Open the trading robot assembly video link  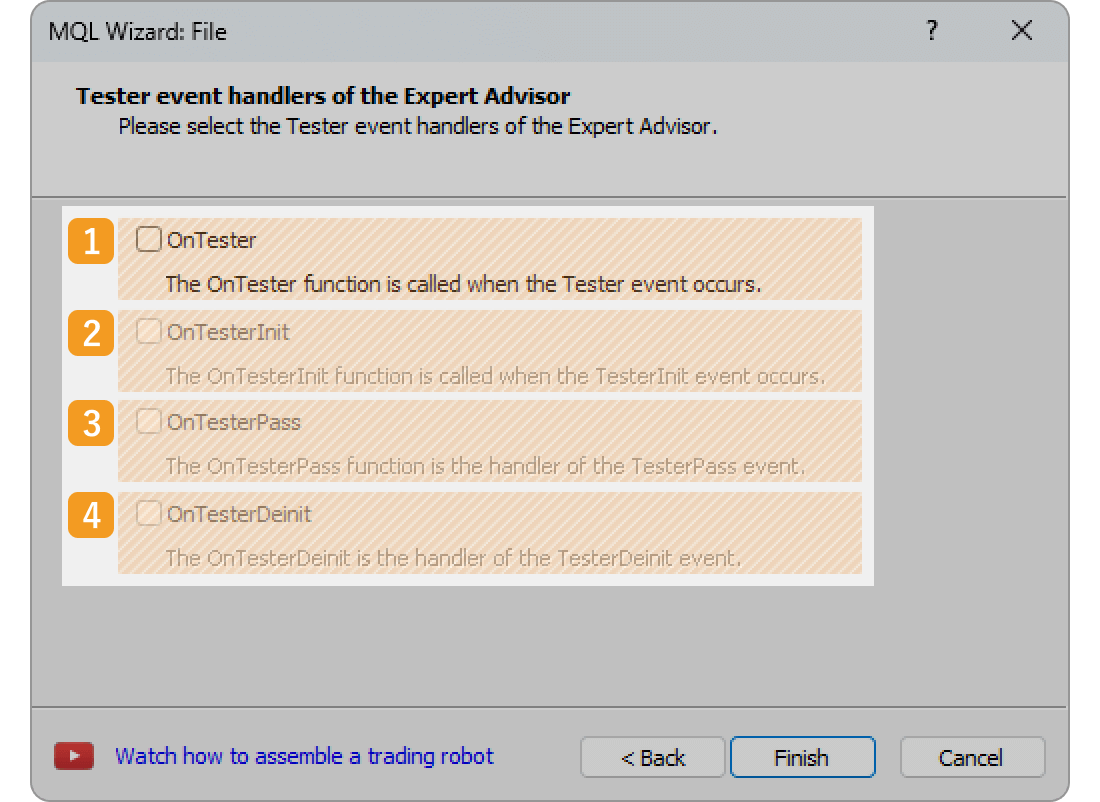point(304,756)
